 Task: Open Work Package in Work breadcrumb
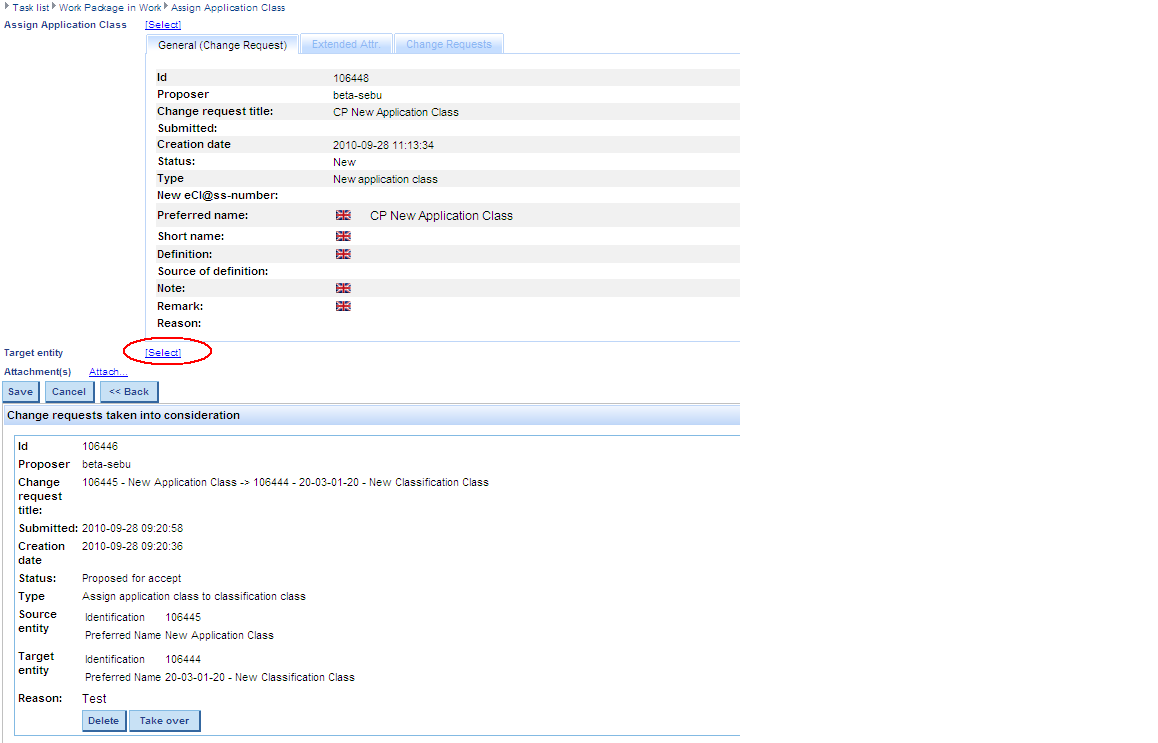[109, 7]
